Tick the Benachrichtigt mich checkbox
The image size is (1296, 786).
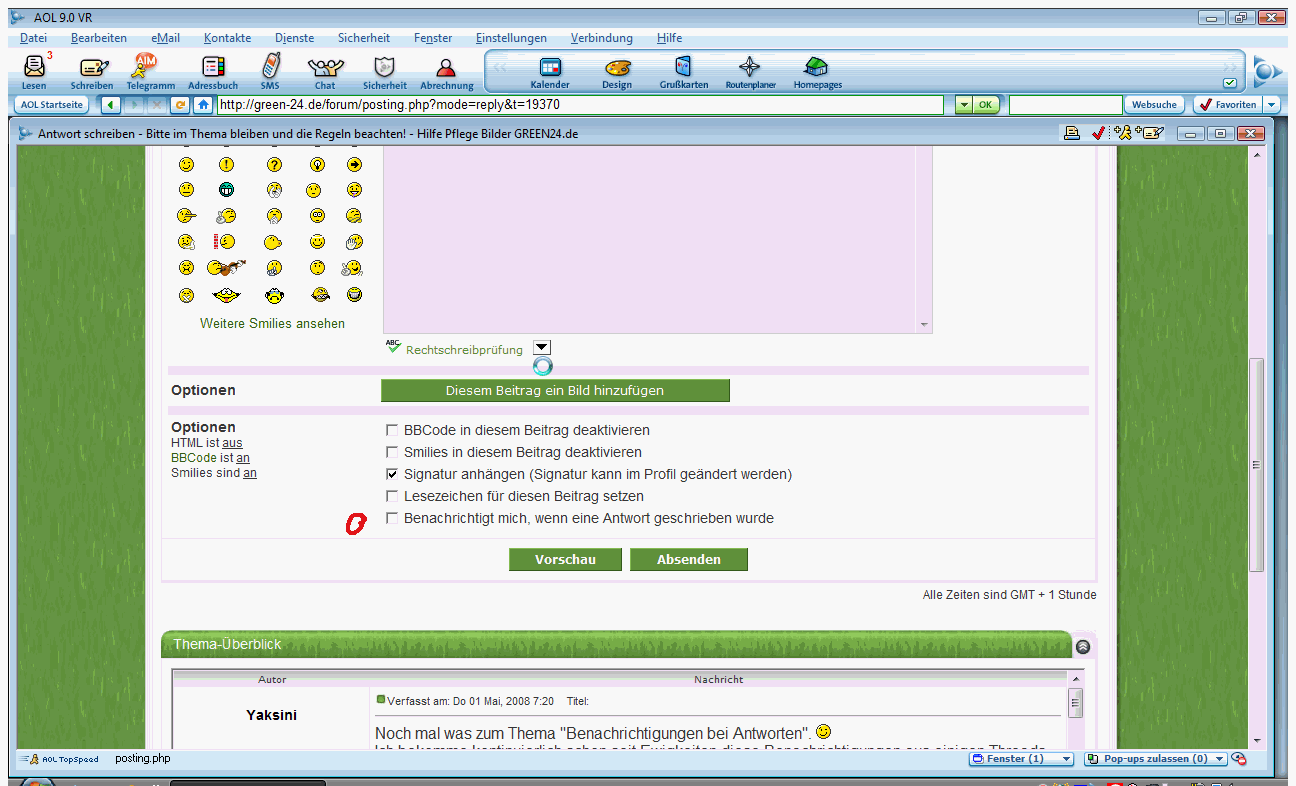click(x=393, y=519)
